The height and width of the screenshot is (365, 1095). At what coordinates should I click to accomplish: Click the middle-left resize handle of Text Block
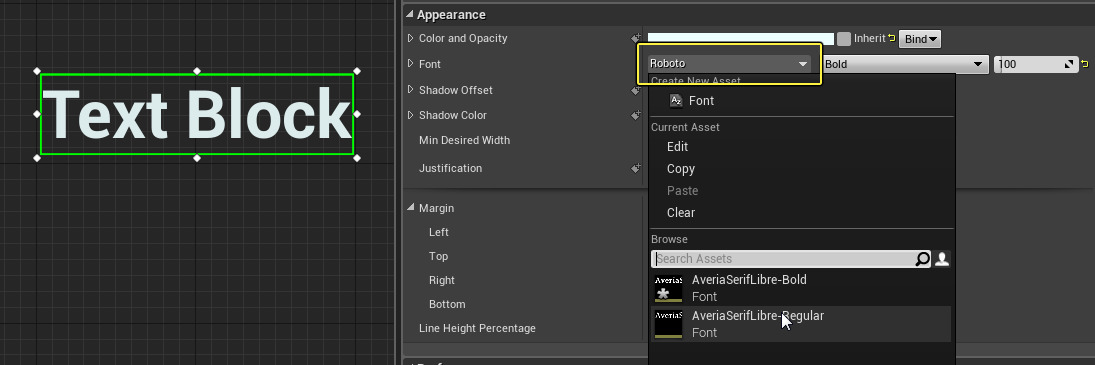tap(37, 114)
